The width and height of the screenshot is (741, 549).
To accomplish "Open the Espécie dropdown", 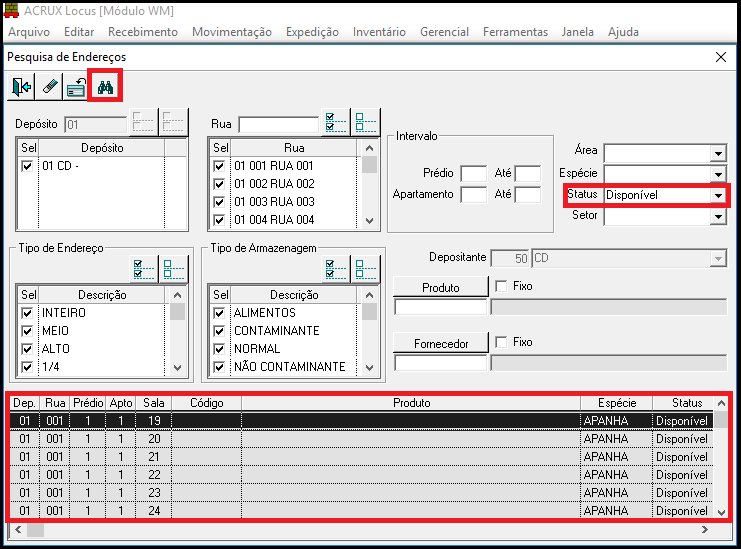I will point(718,174).
